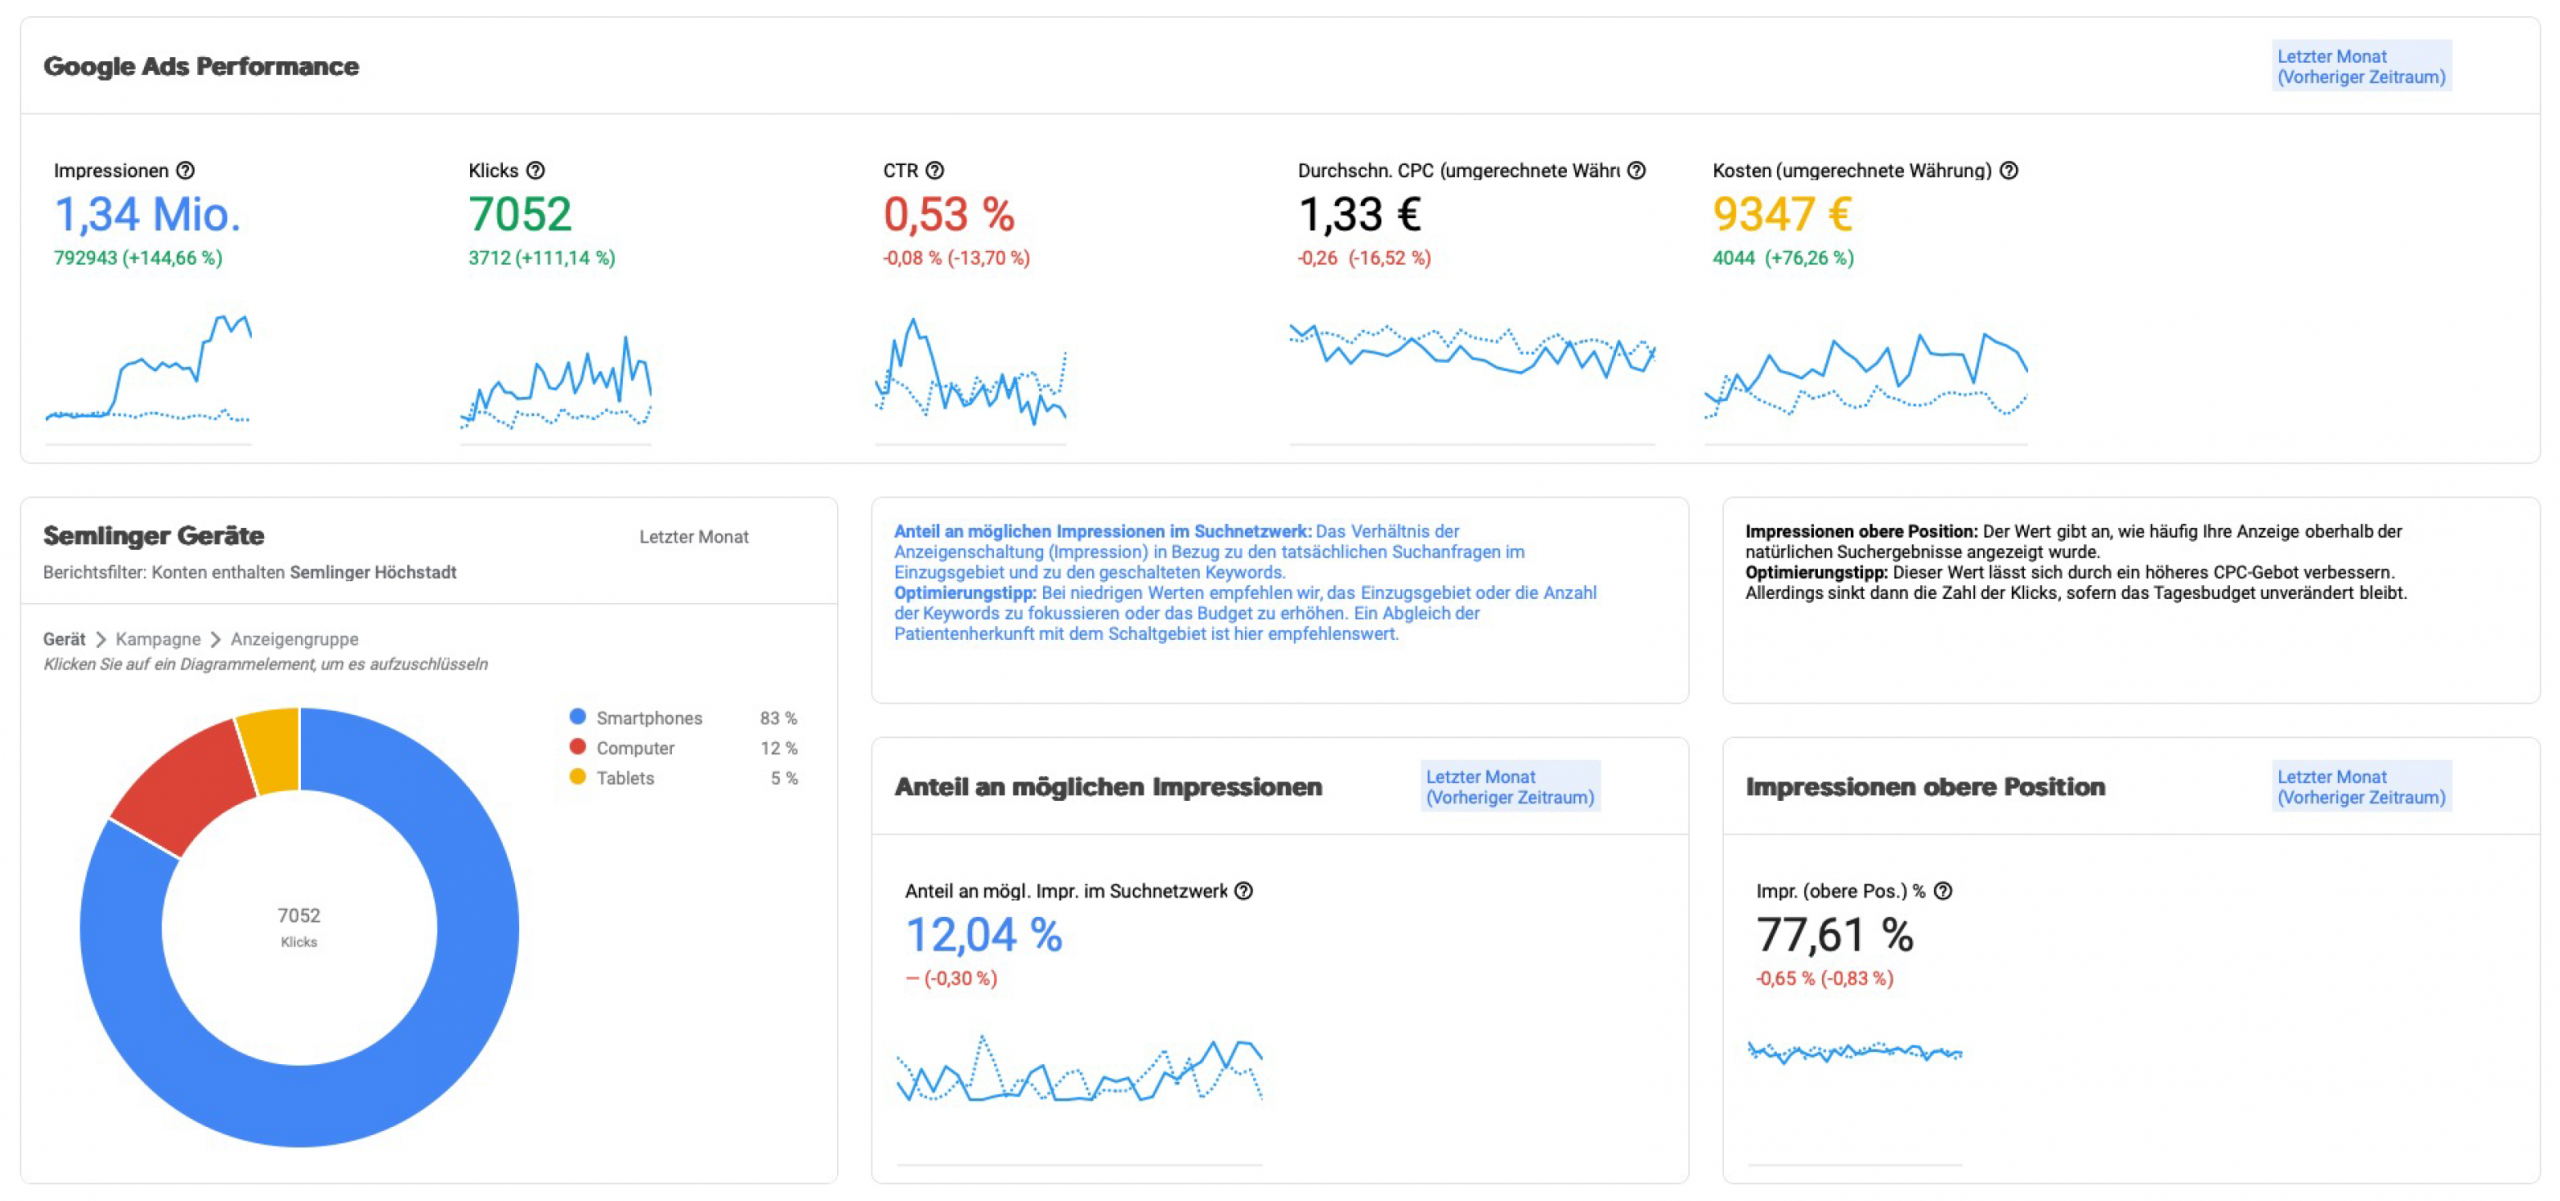Toggle Smartphones legend entry
This screenshot has height=1201, width=2560.
tap(648, 718)
